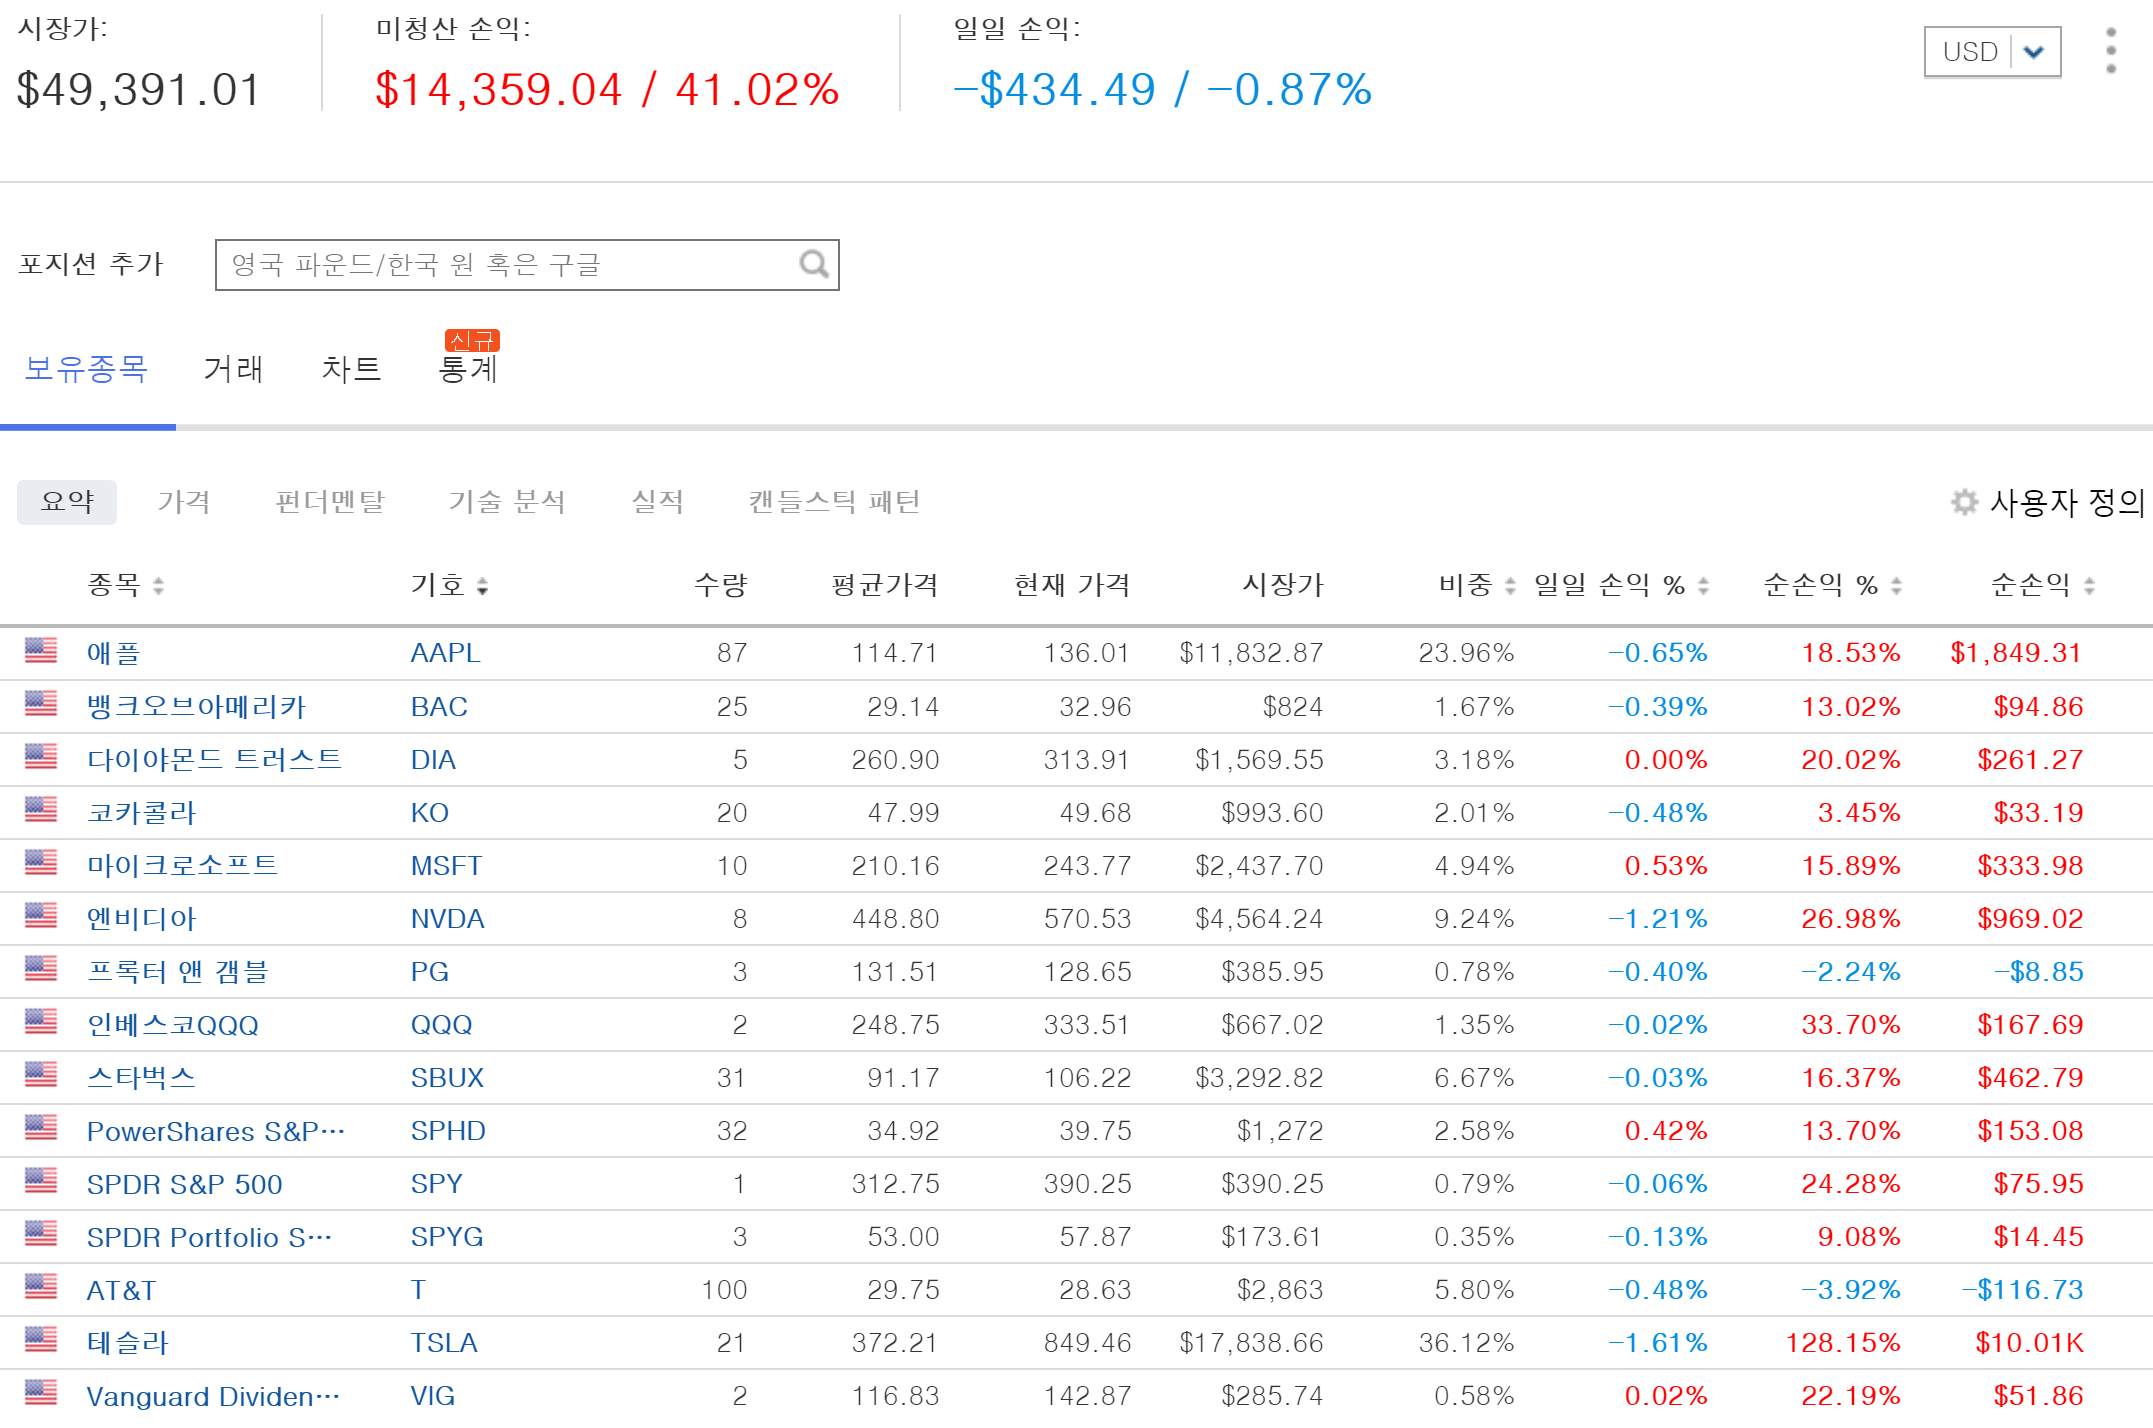Select the 기술 분석 view tab
This screenshot has width=2153, height=1428.
507,501
